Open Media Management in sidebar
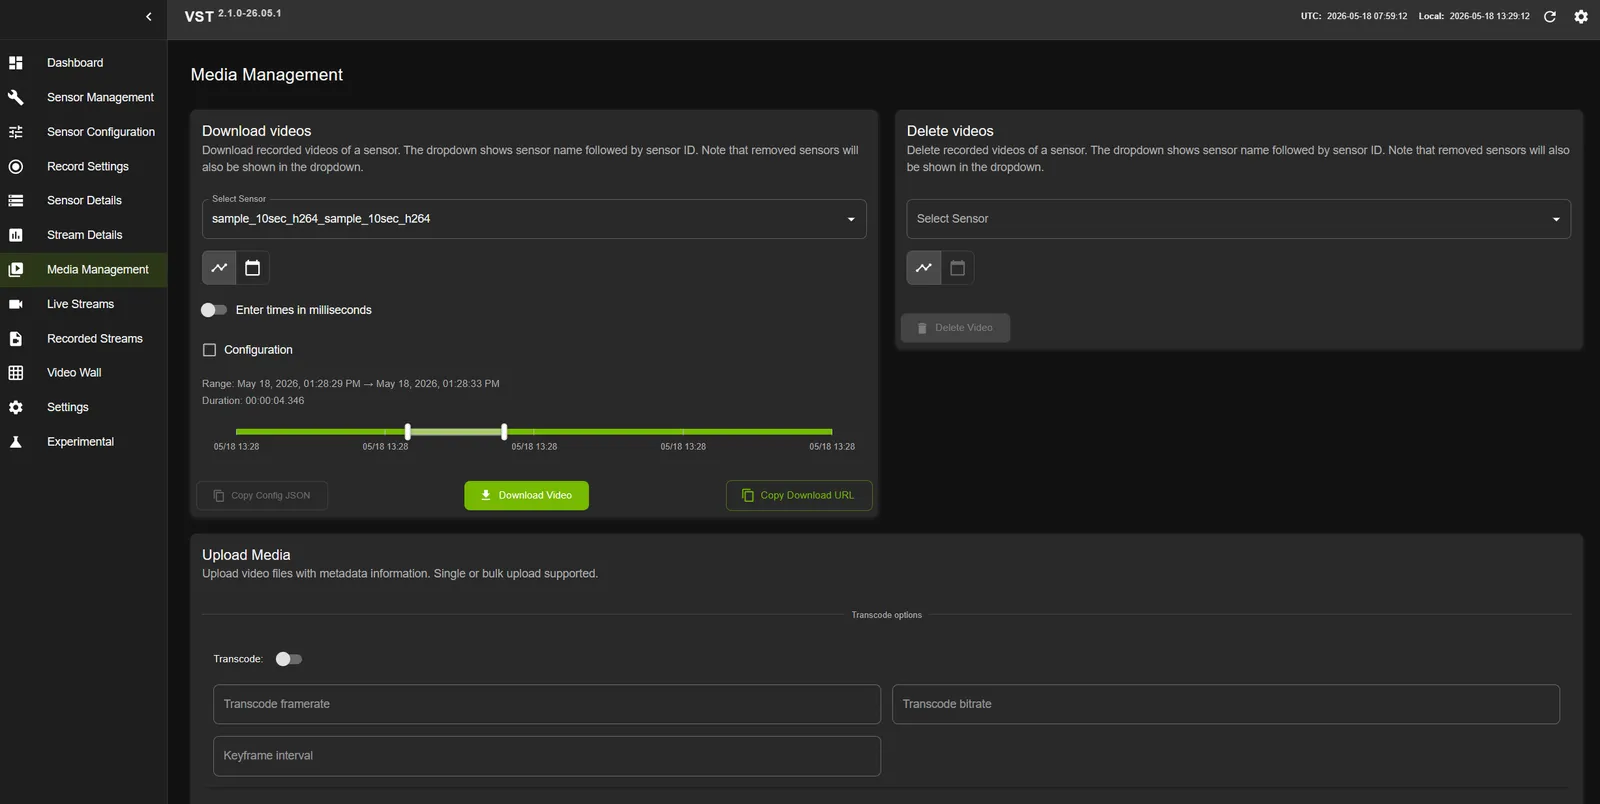This screenshot has height=804, width=1600. (83, 270)
